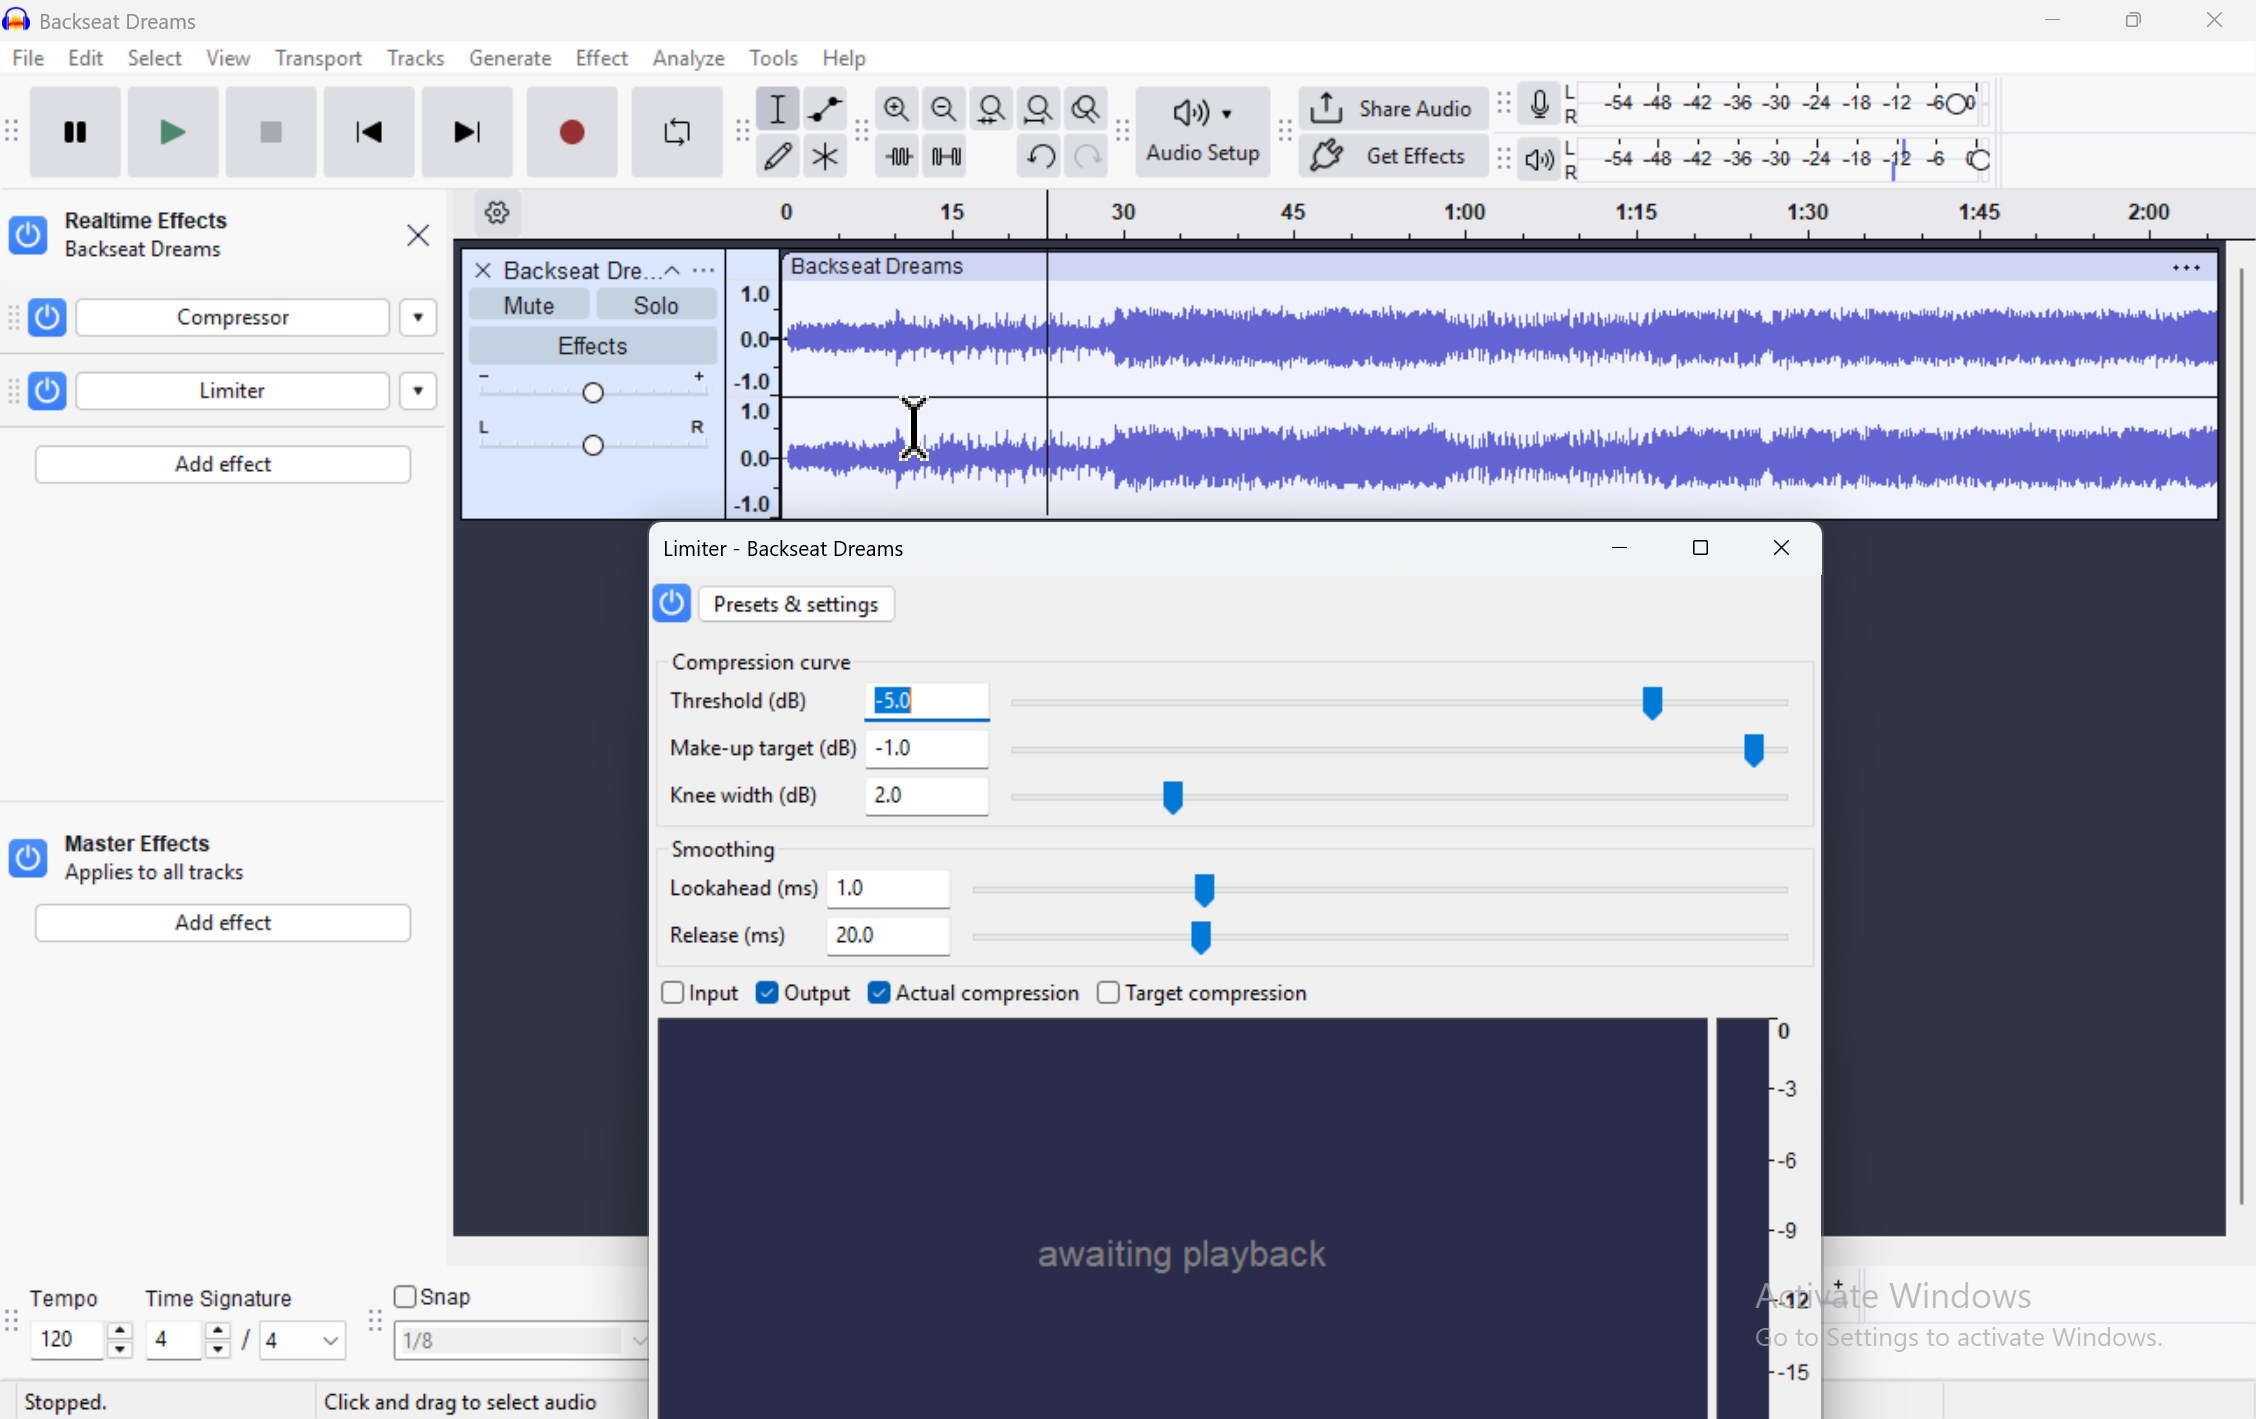Viewport: 2256px width, 1419px height.
Task: Disable the Limiter effect power button
Action: (x=47, y=390)
